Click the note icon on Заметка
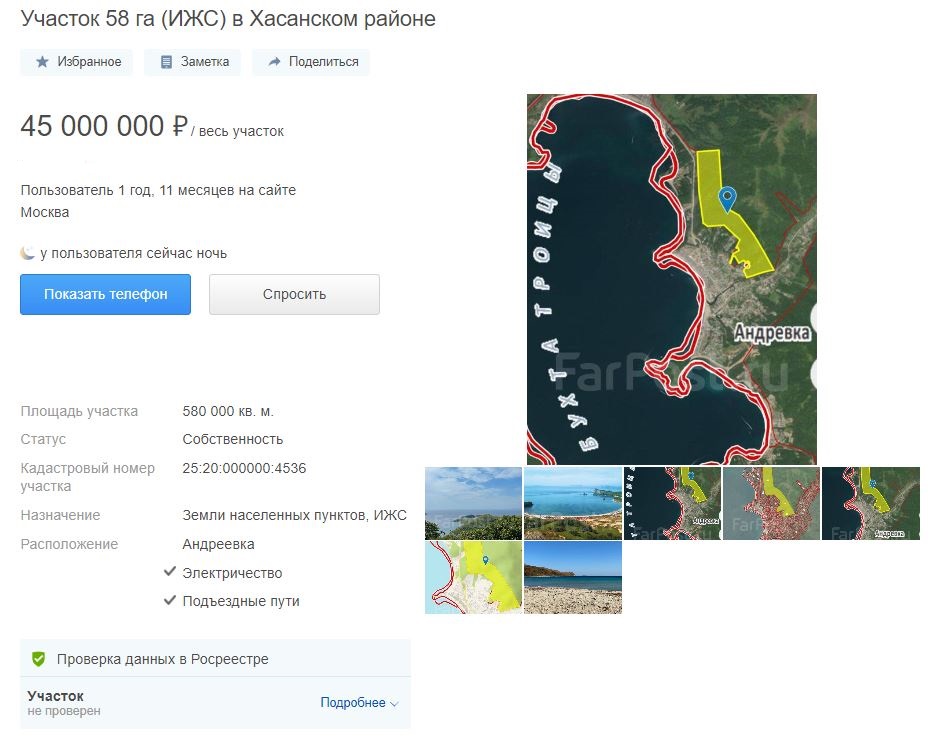 (x=166, y=62)
